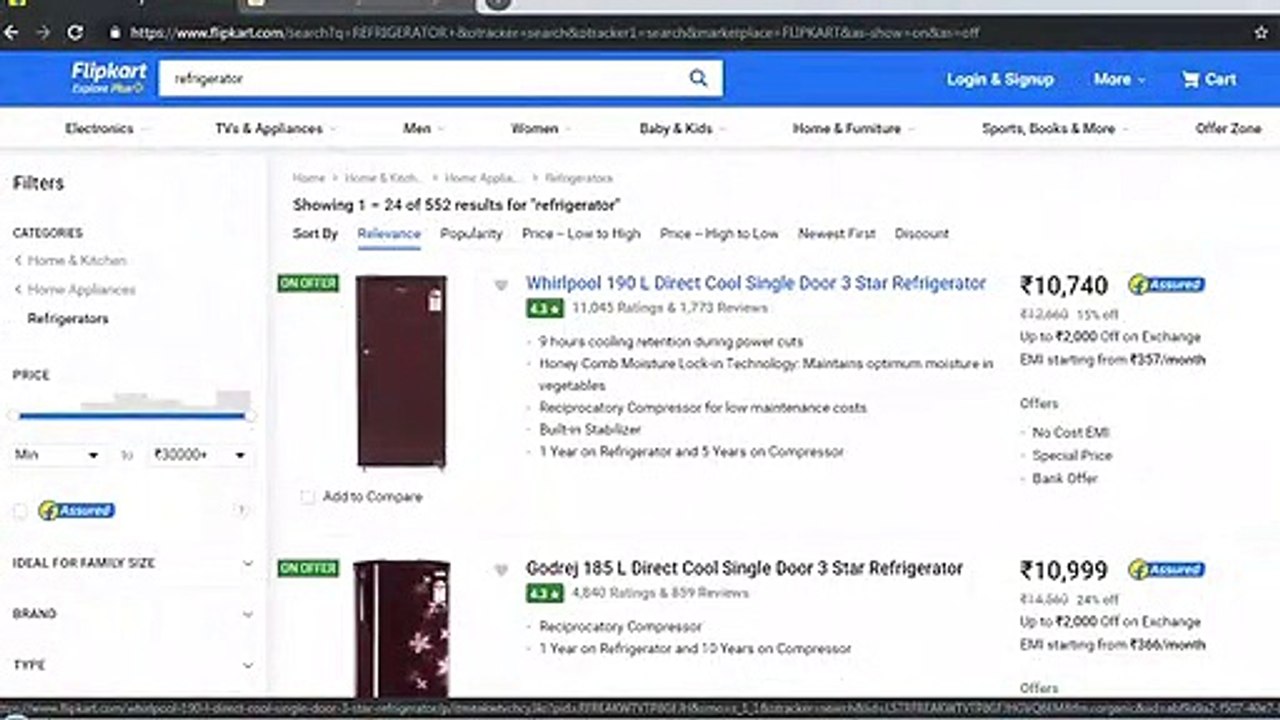Open the Min price dropdown
Viewport: 1280px width, 720px height.
coord(58,455)
